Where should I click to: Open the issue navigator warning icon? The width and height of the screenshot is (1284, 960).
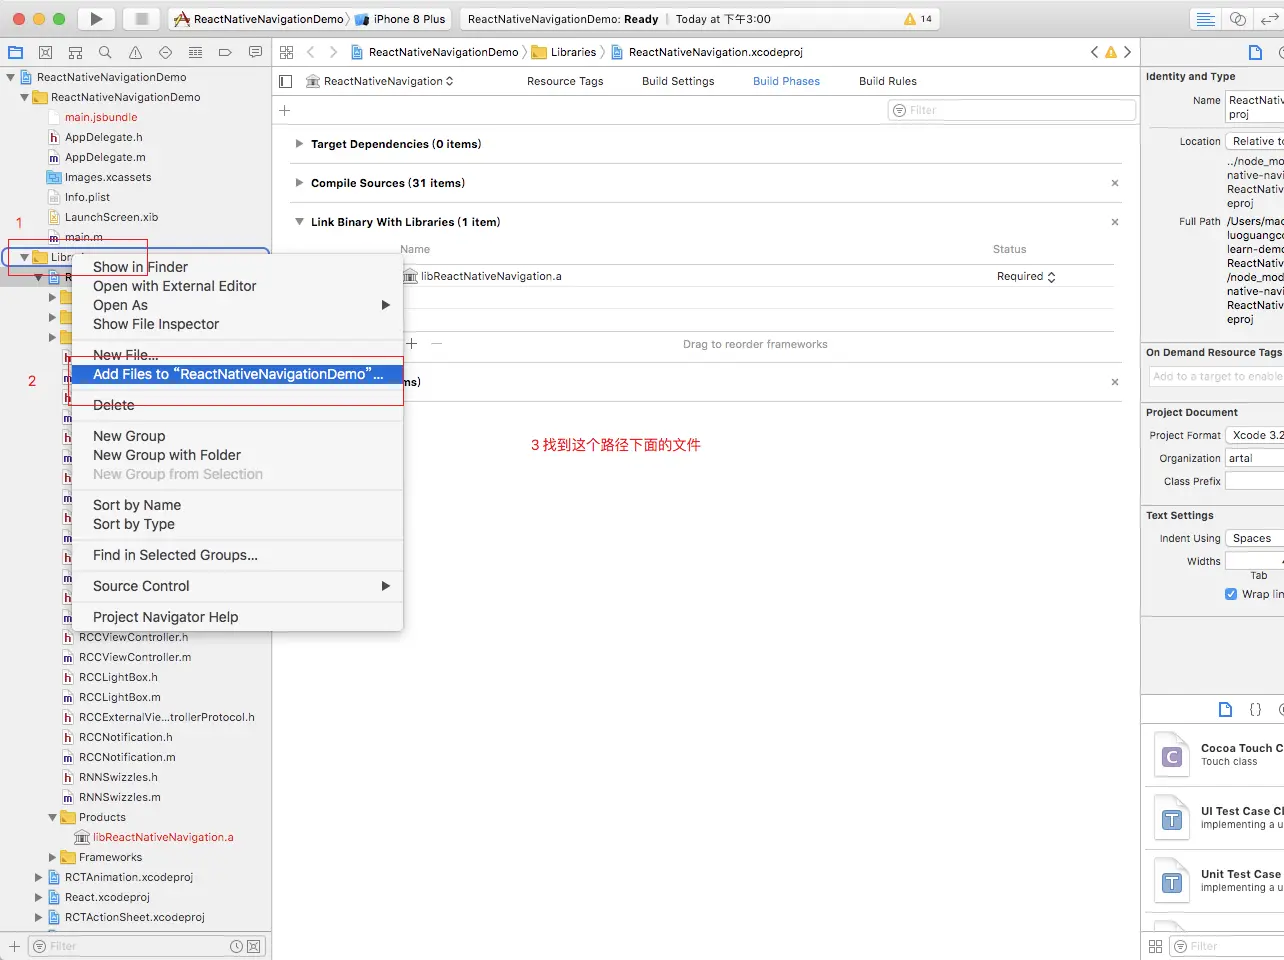135,52
